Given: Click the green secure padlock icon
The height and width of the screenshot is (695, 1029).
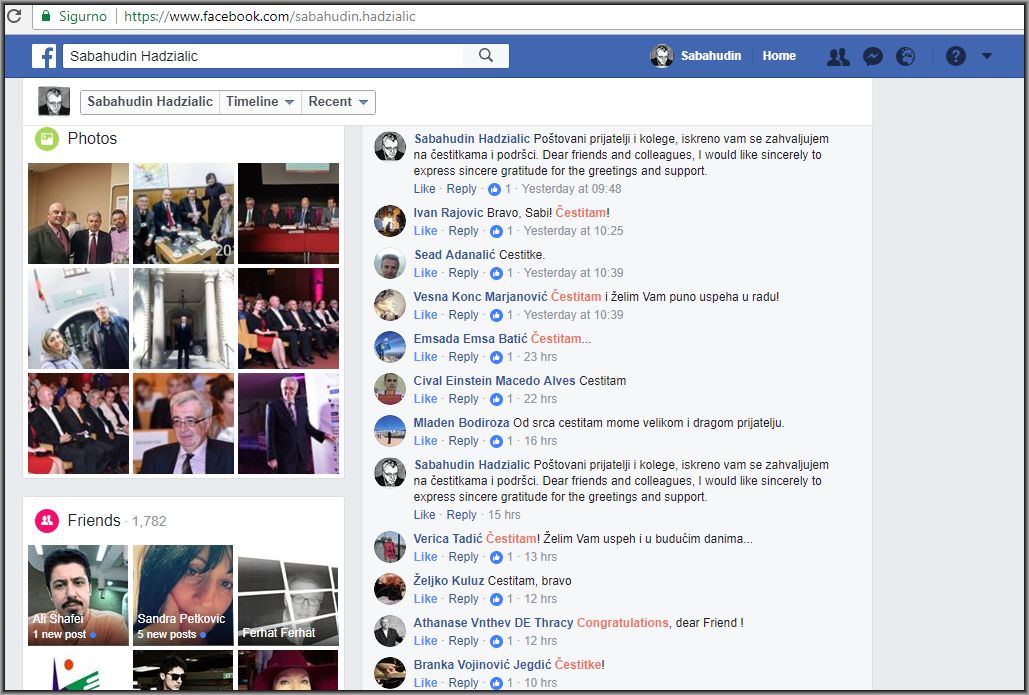Looking at the screenshot, I should pyautogui.click(x=45, y=16).
